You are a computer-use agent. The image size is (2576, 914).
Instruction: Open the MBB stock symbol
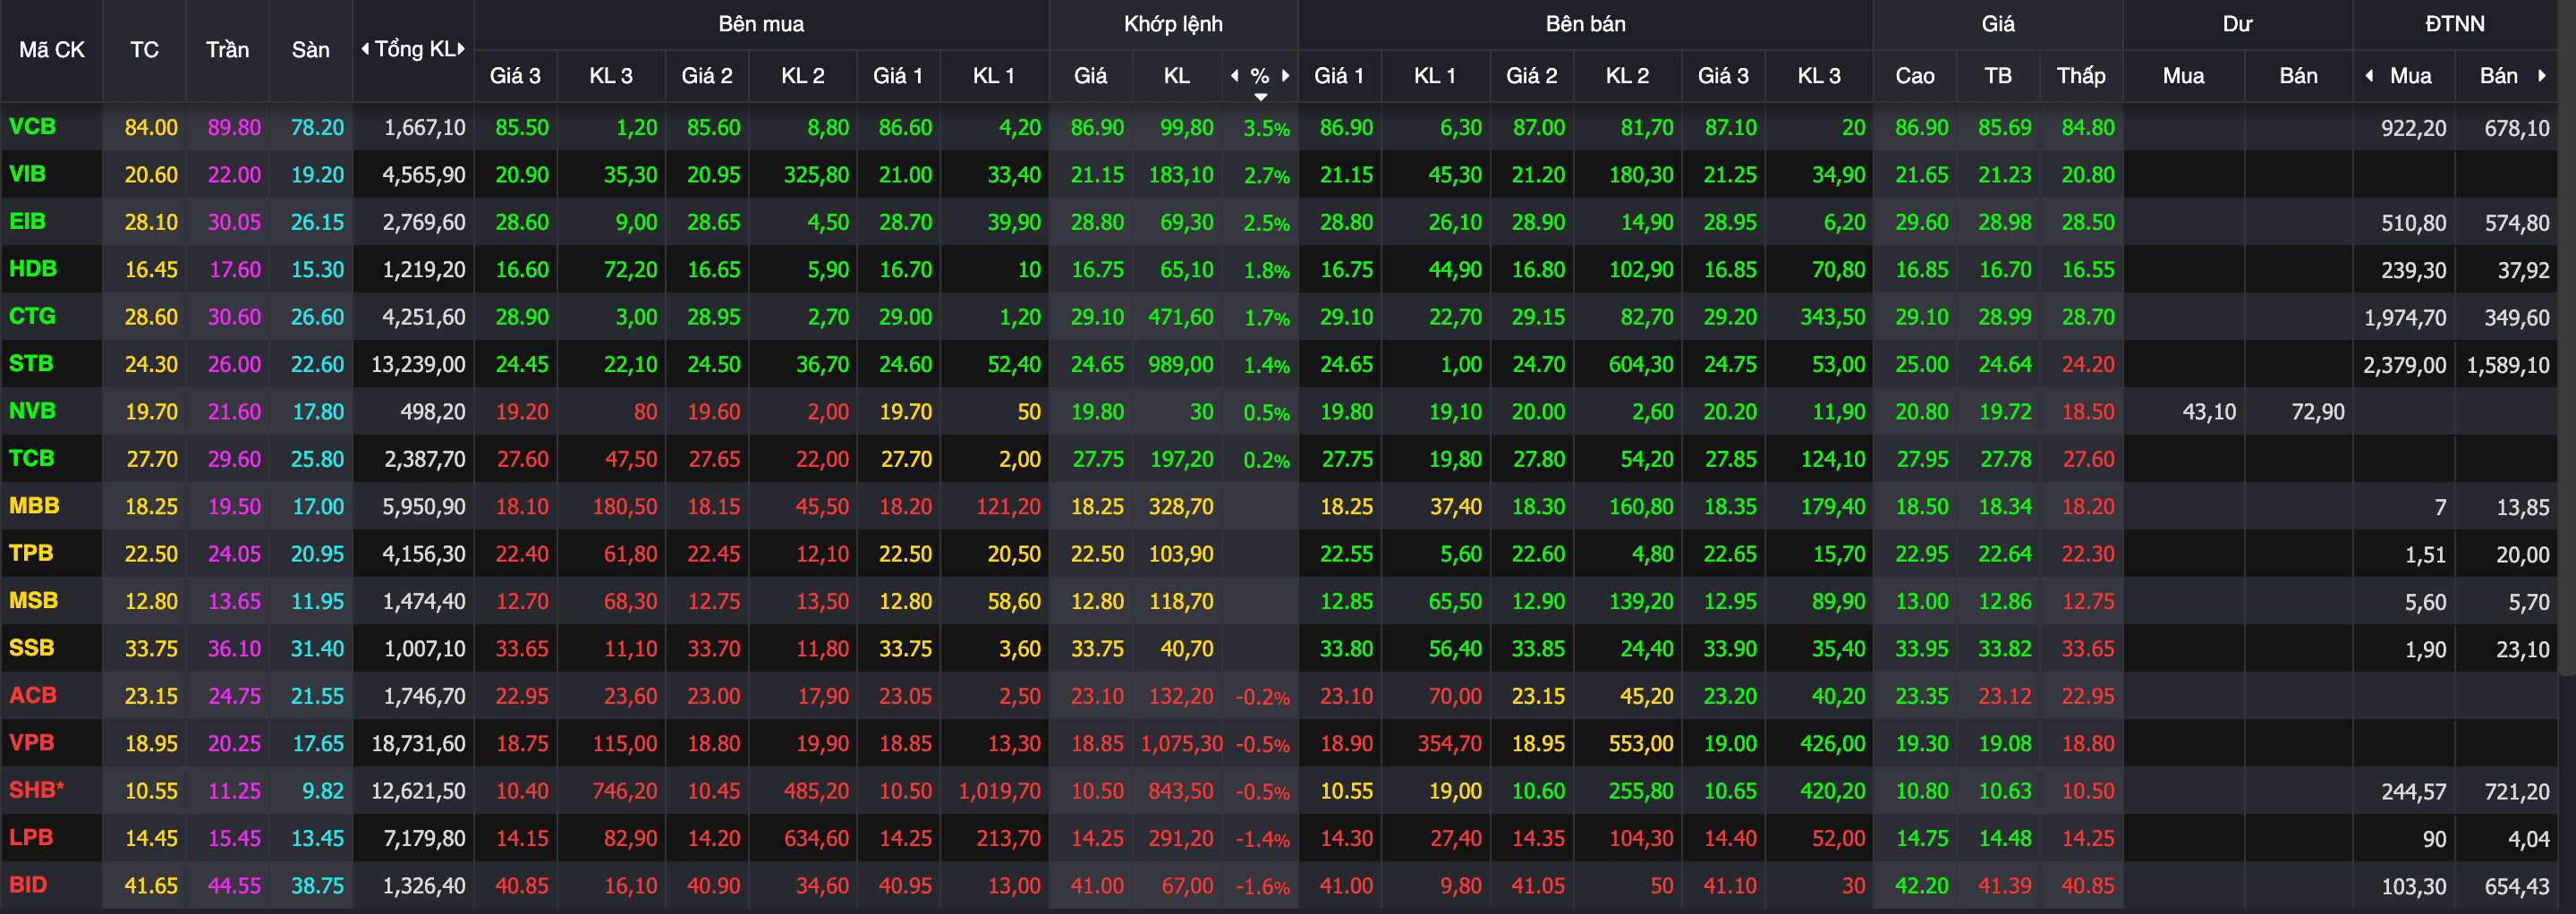coord(34,506)
